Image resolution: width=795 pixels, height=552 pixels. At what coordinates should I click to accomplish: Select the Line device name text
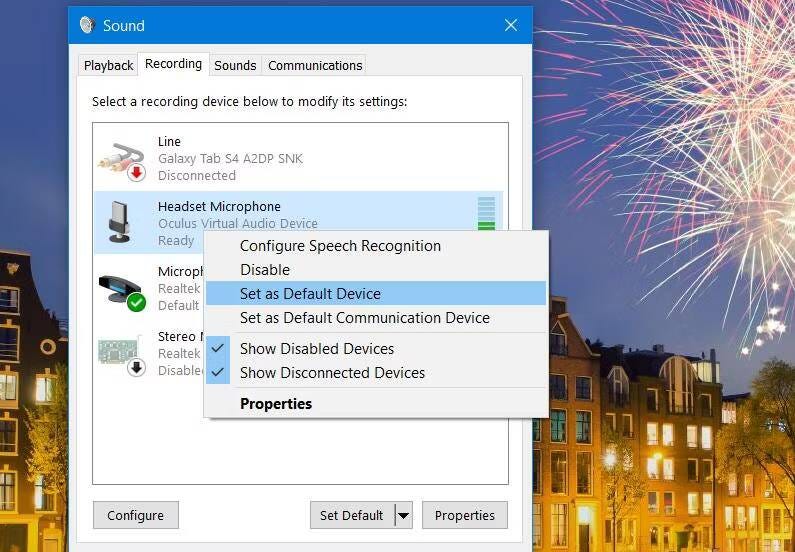click(x=169, y=141)
